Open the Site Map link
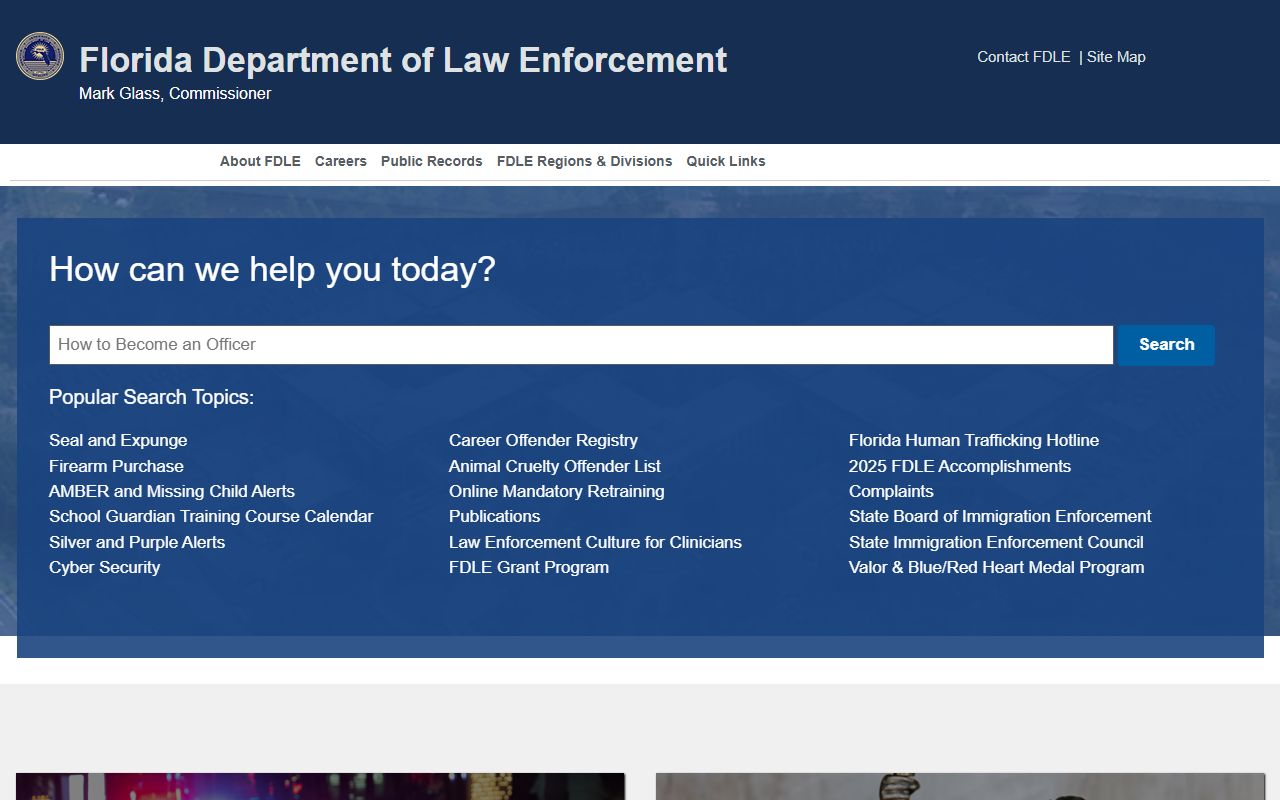The height and width of the screenshot is (800, 1280). [x=1116, y=57]
